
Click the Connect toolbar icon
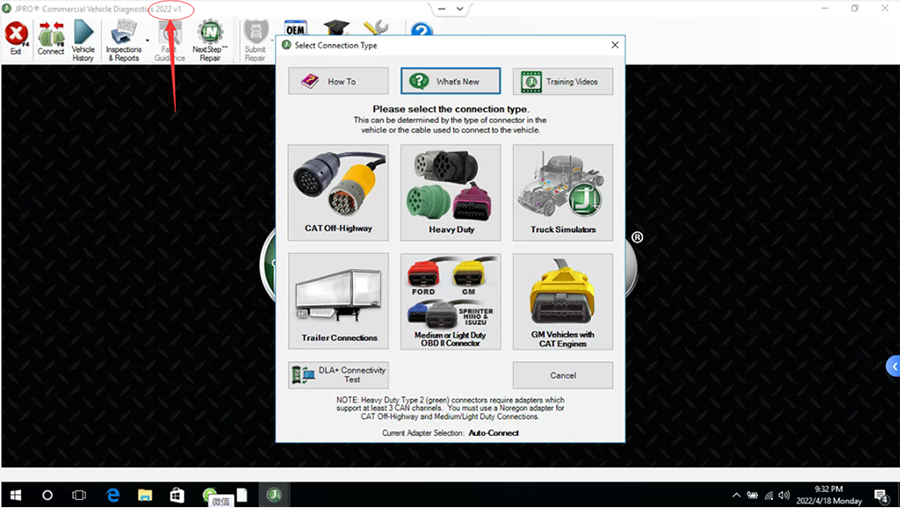[51, 38]
